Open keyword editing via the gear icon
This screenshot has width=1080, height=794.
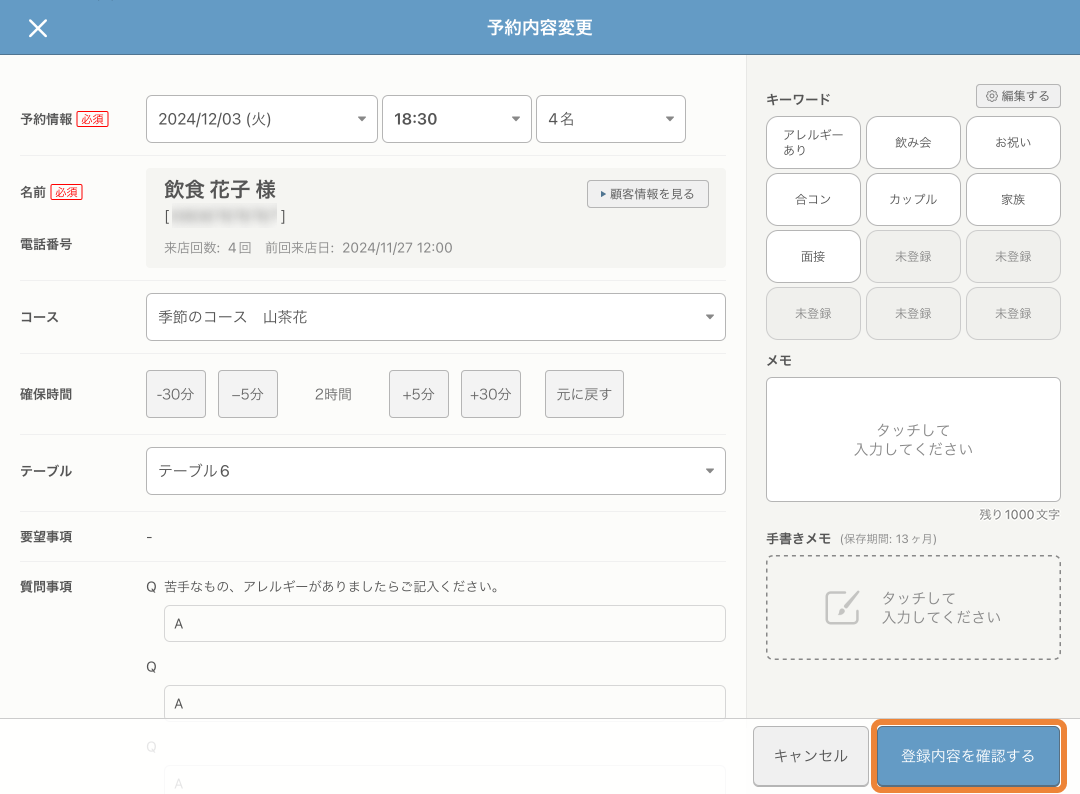[x=1018, y=97]
